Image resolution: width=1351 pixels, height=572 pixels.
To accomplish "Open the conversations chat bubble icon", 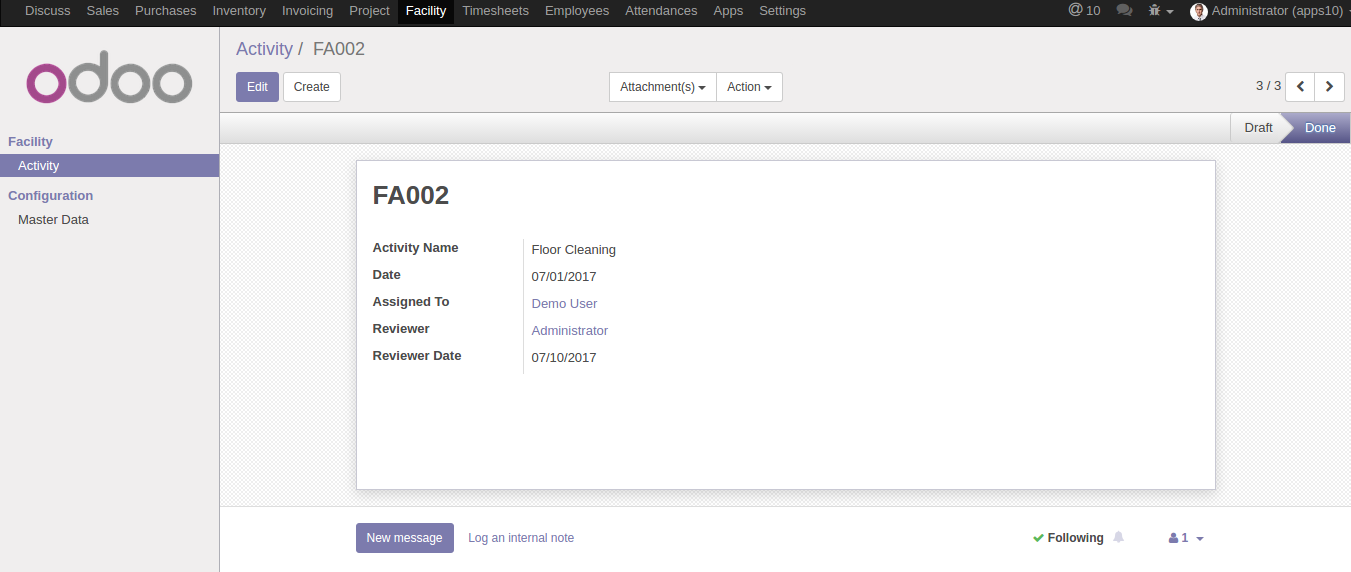I will (1124, 11).
